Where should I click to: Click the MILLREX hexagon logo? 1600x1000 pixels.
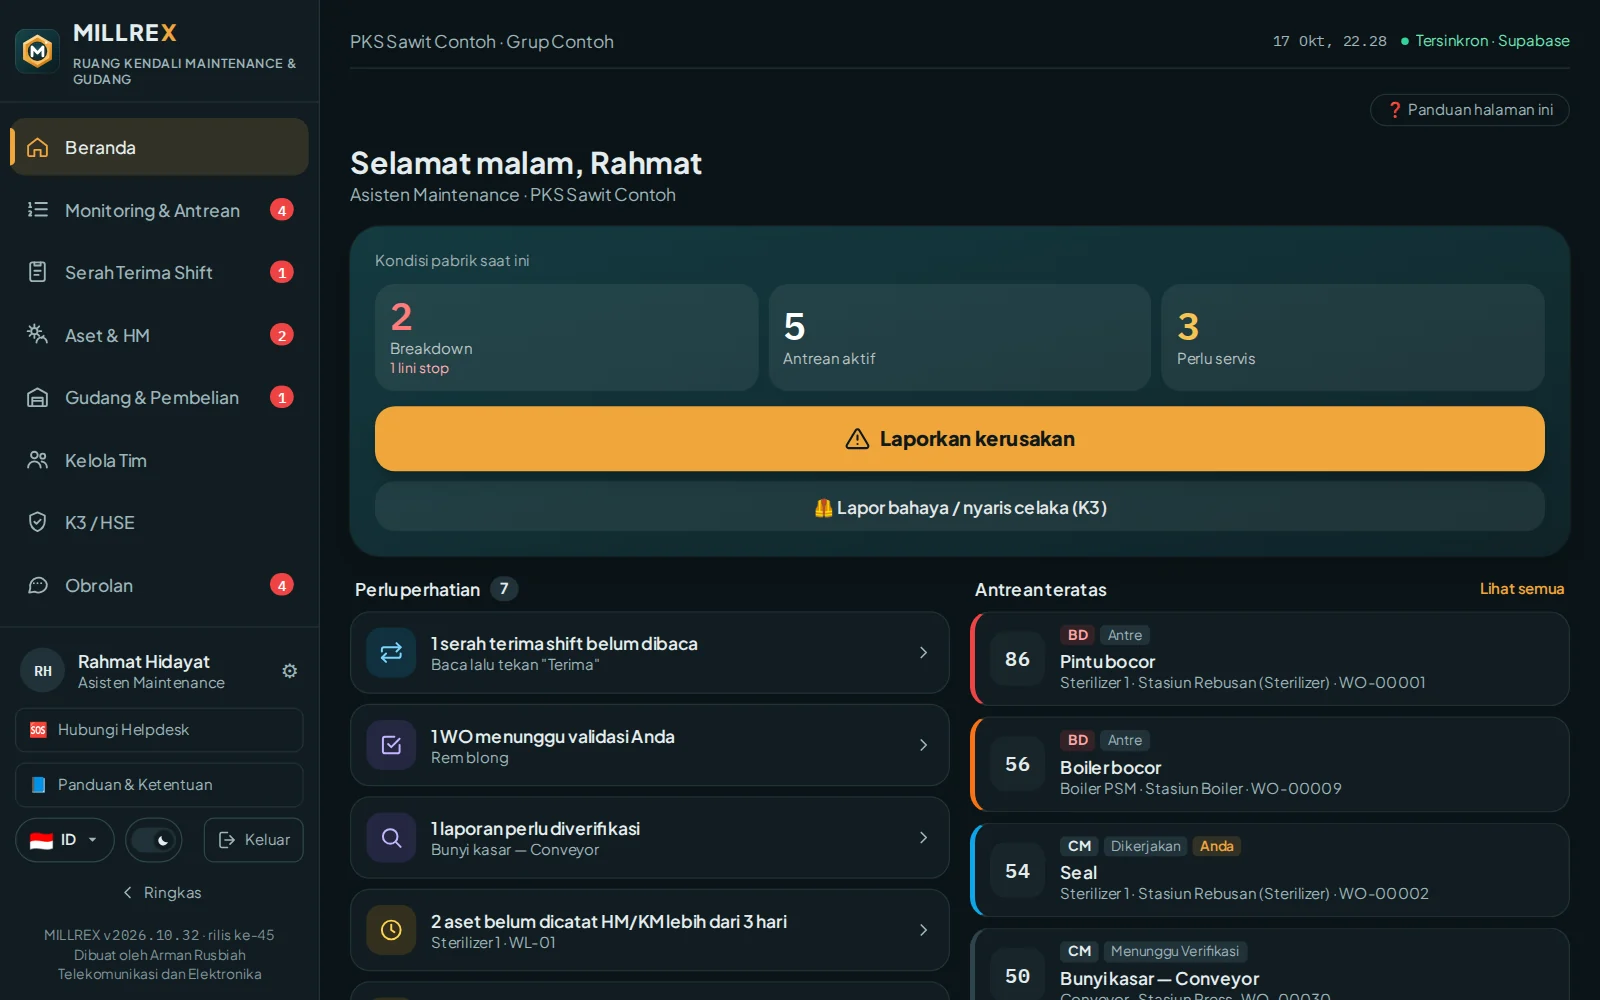[38, 50]
